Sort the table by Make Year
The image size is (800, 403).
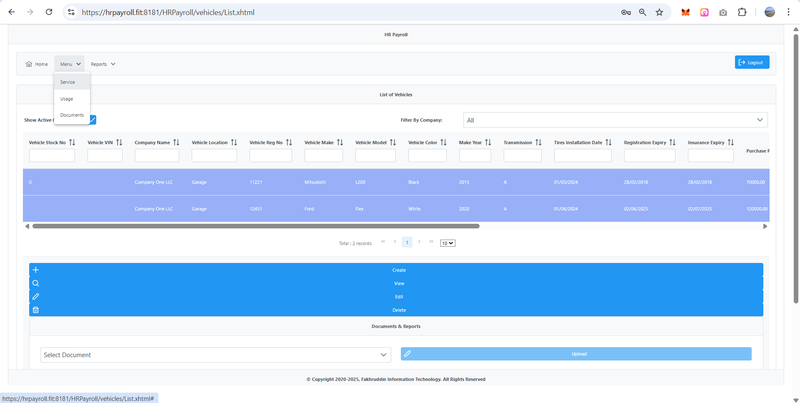[487, 143]
